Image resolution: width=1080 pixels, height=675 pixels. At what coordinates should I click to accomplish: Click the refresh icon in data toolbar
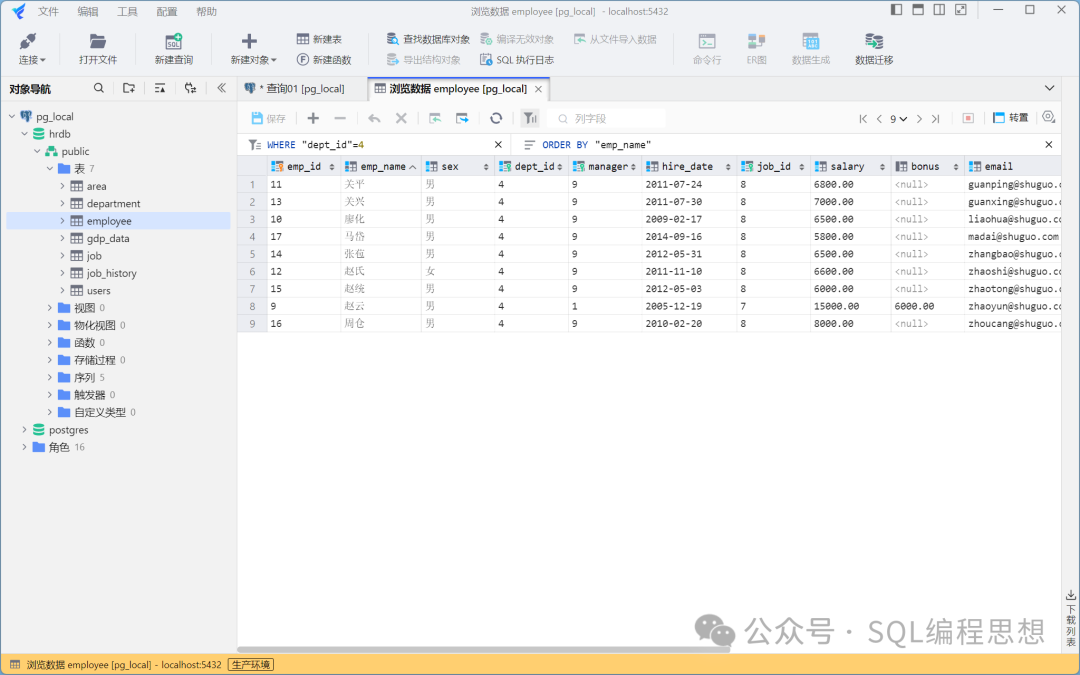coord(496,118)
